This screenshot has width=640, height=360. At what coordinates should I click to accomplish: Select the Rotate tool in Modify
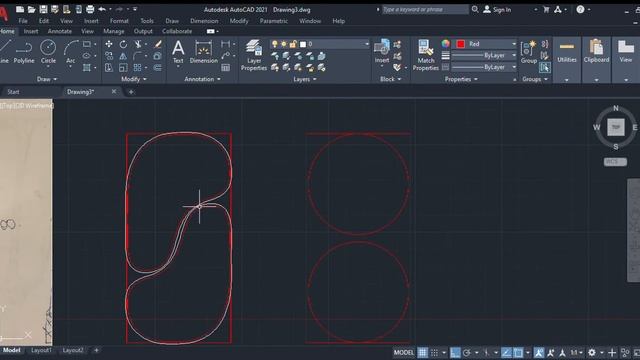pos(123,44)
